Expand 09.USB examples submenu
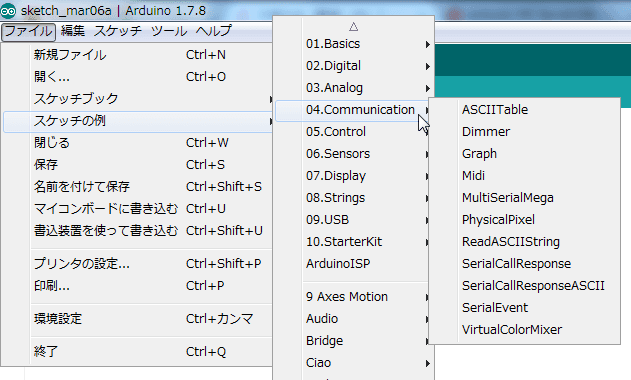Image resolution: width=631 pixels, height=380 pixels. pyautogui.click(x=353, y=220)
